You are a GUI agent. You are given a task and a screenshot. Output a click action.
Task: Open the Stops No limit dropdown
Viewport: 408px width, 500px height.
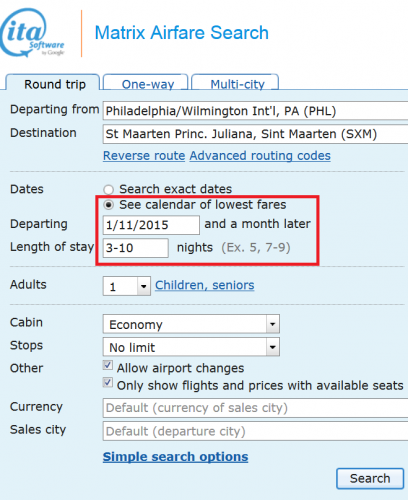[191, 347]
